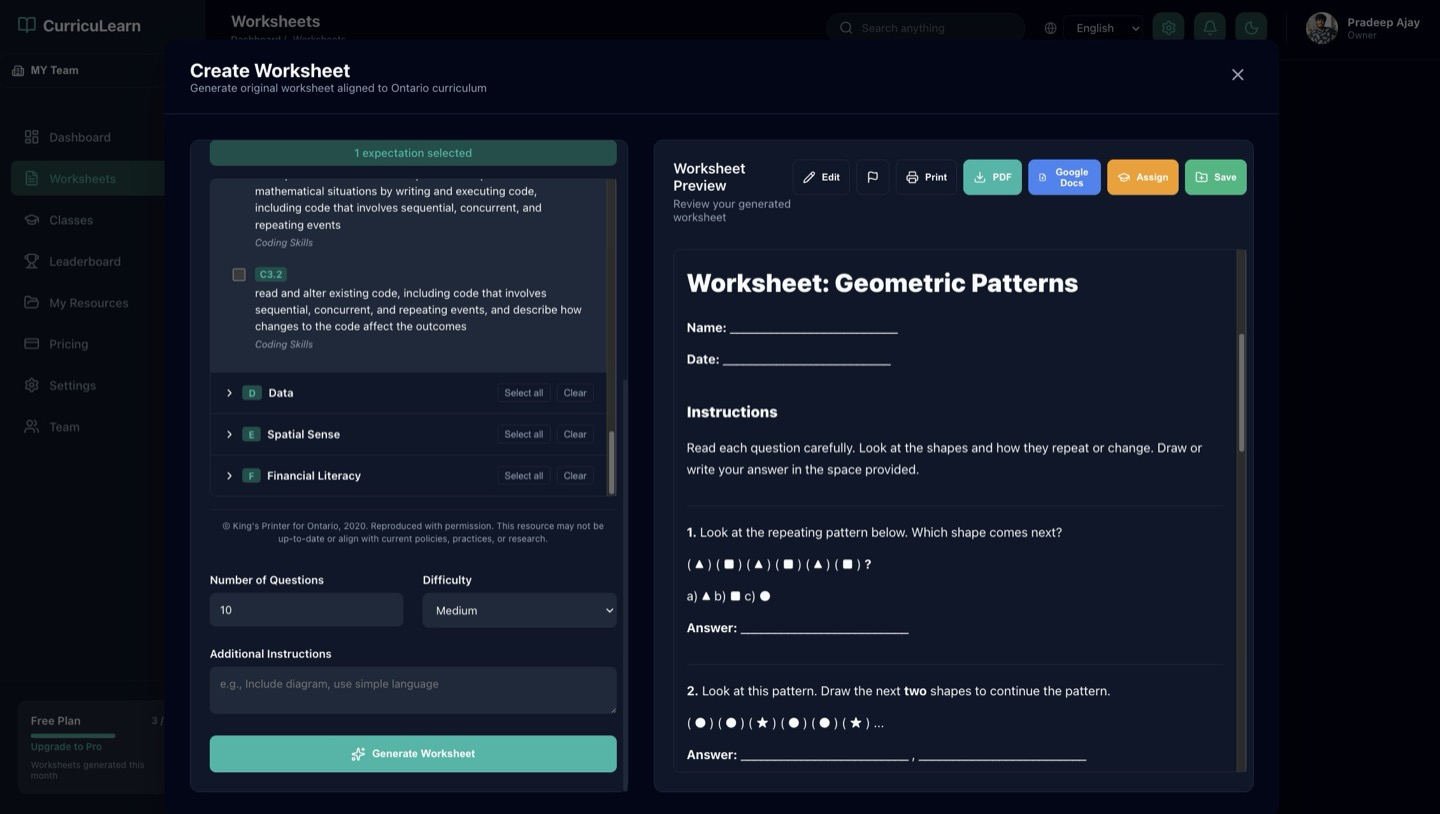Open Worksheets in the sidebar
Screen dimensions: 1440x814
pos(88,178)
